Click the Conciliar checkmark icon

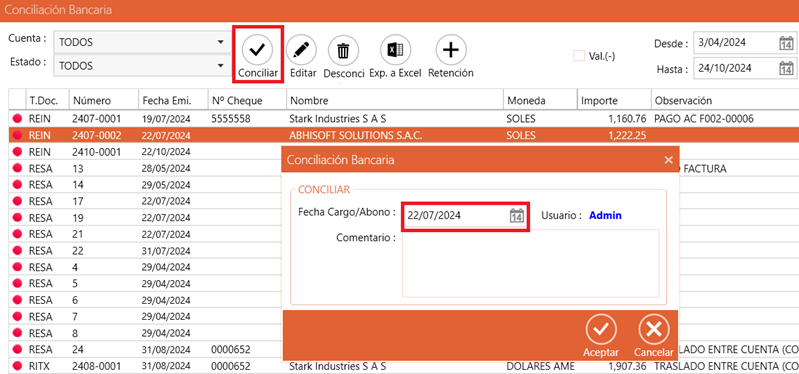tap(257, 49)
